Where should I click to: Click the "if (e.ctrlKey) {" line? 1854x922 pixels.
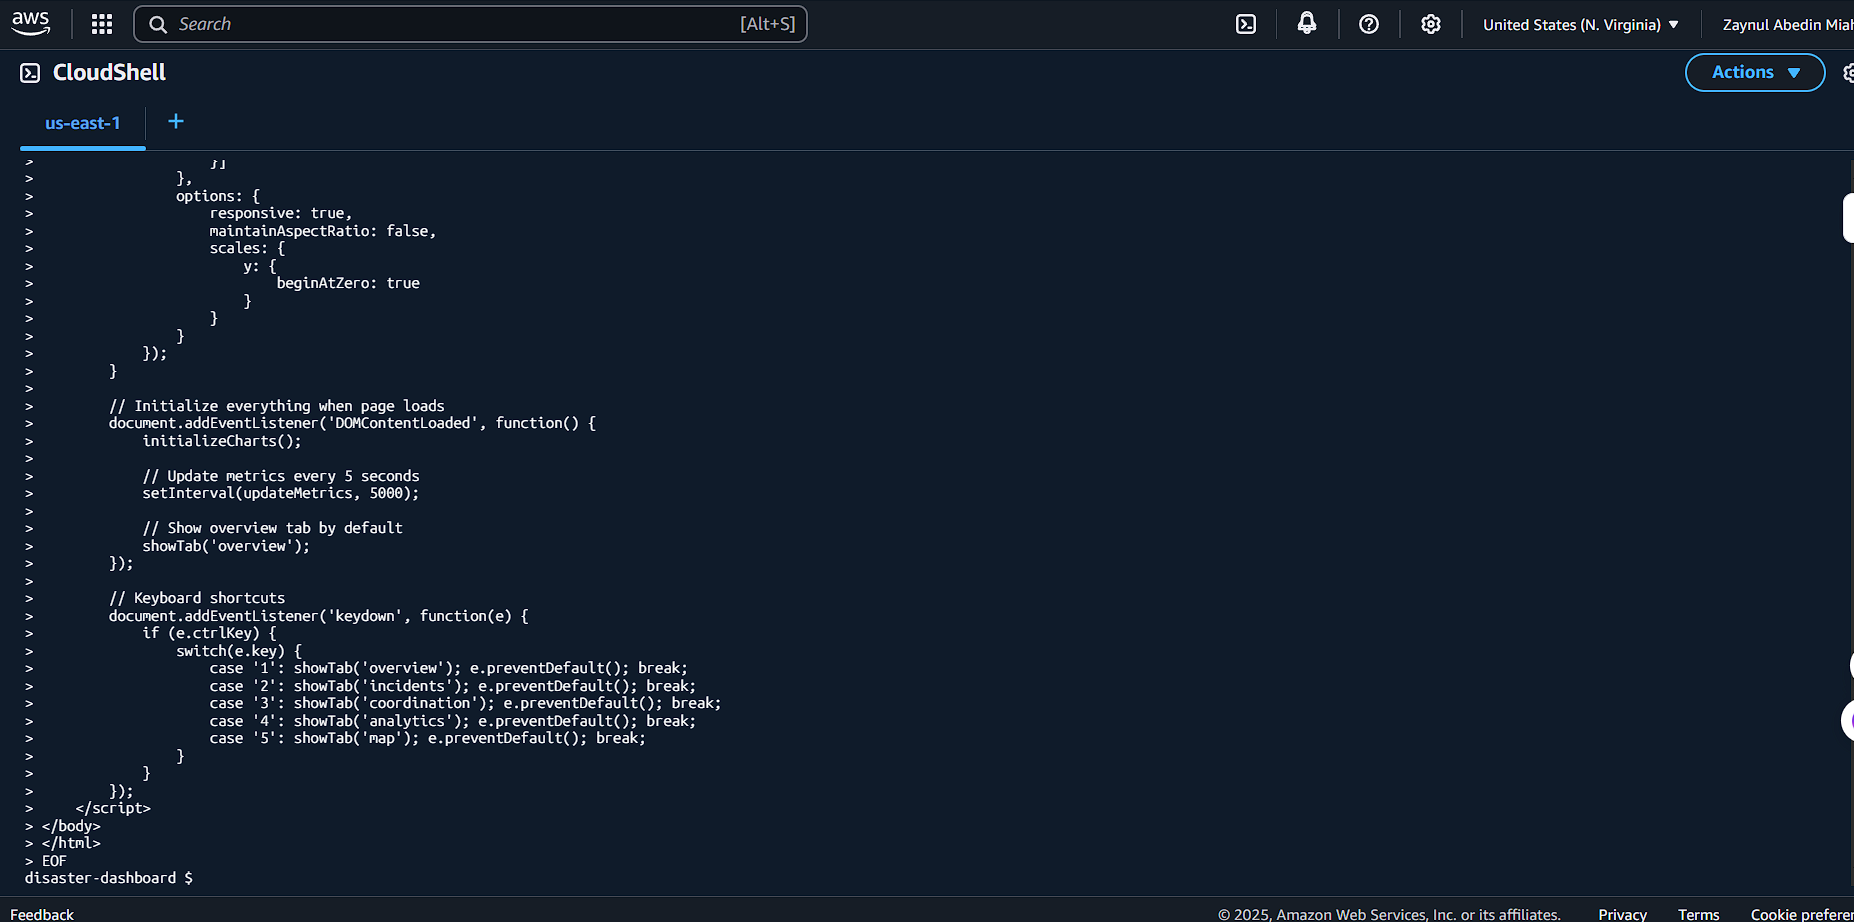[210, 633]
